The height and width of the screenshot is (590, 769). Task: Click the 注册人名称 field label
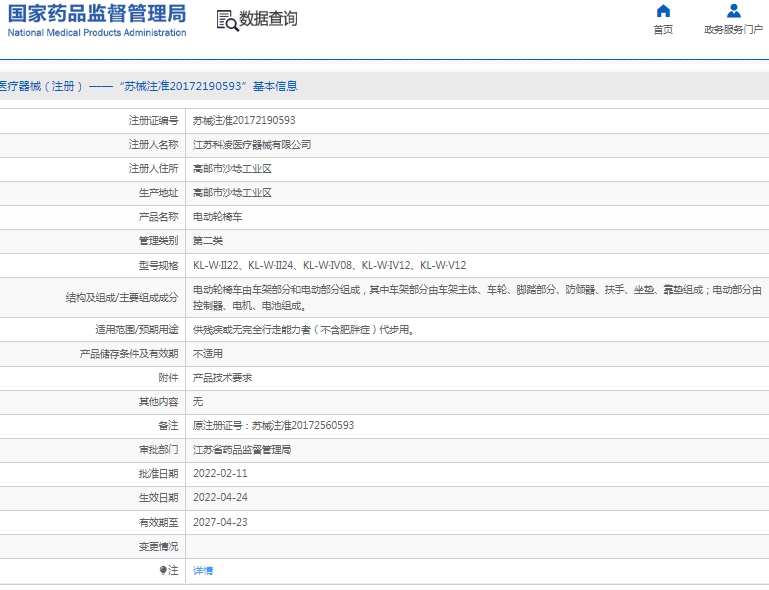click(x=154, y=145)
